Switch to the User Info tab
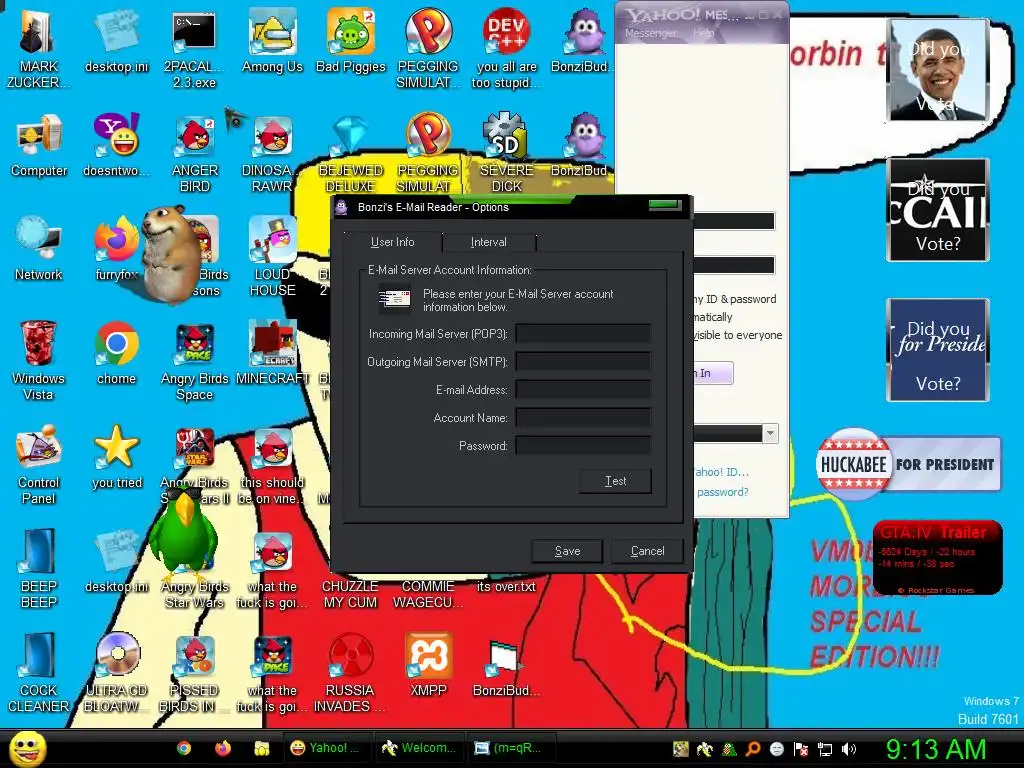 point(392,242)
